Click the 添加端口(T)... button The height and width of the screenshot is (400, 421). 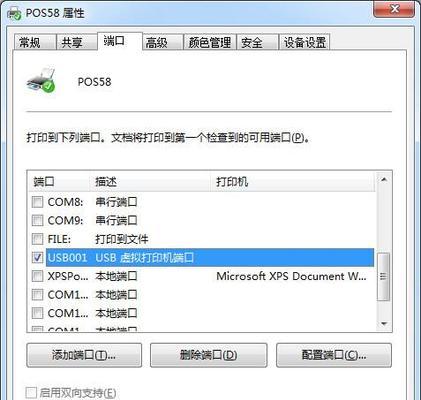coord(84,355)
